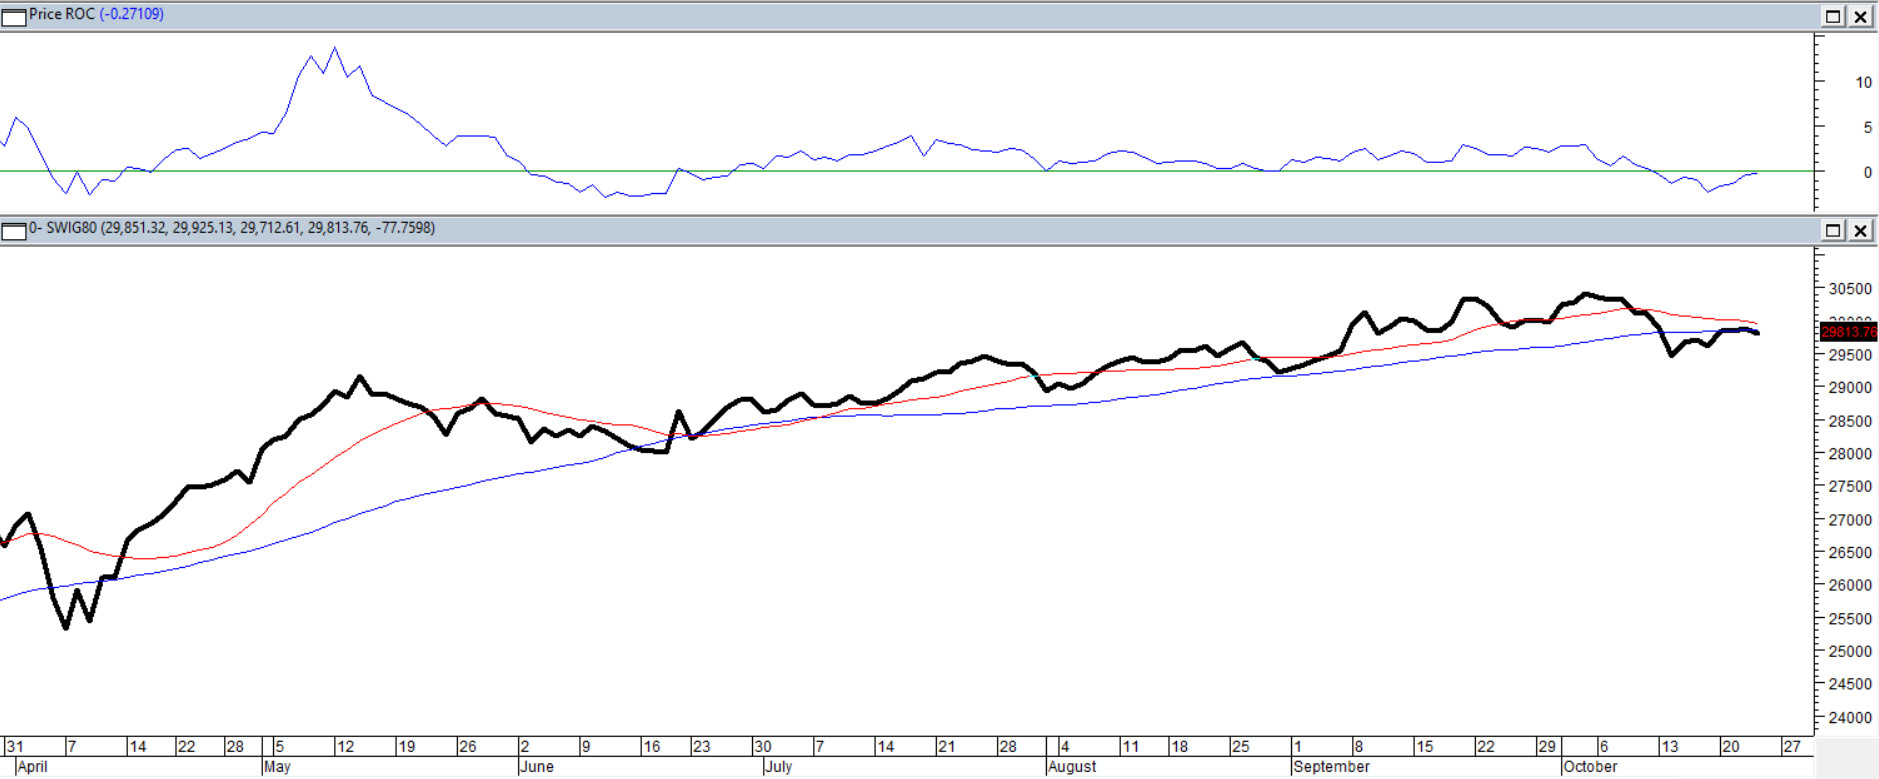Select the September label on time axis
This screenshot has height=779, width=1879.
(x=1331, y=767)
